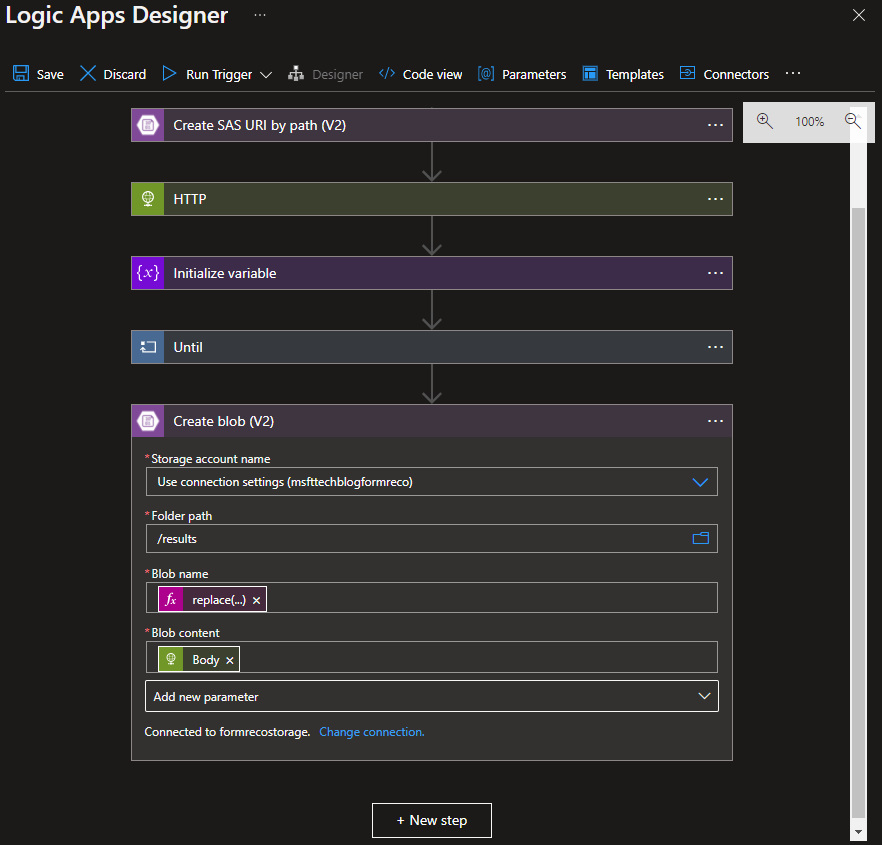Open the Templates gallery

coord(623,74)
